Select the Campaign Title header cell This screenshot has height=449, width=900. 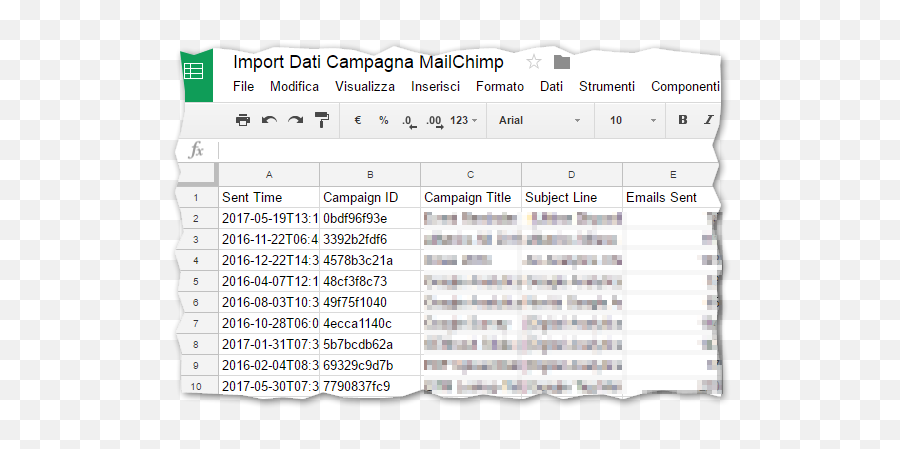471,198
